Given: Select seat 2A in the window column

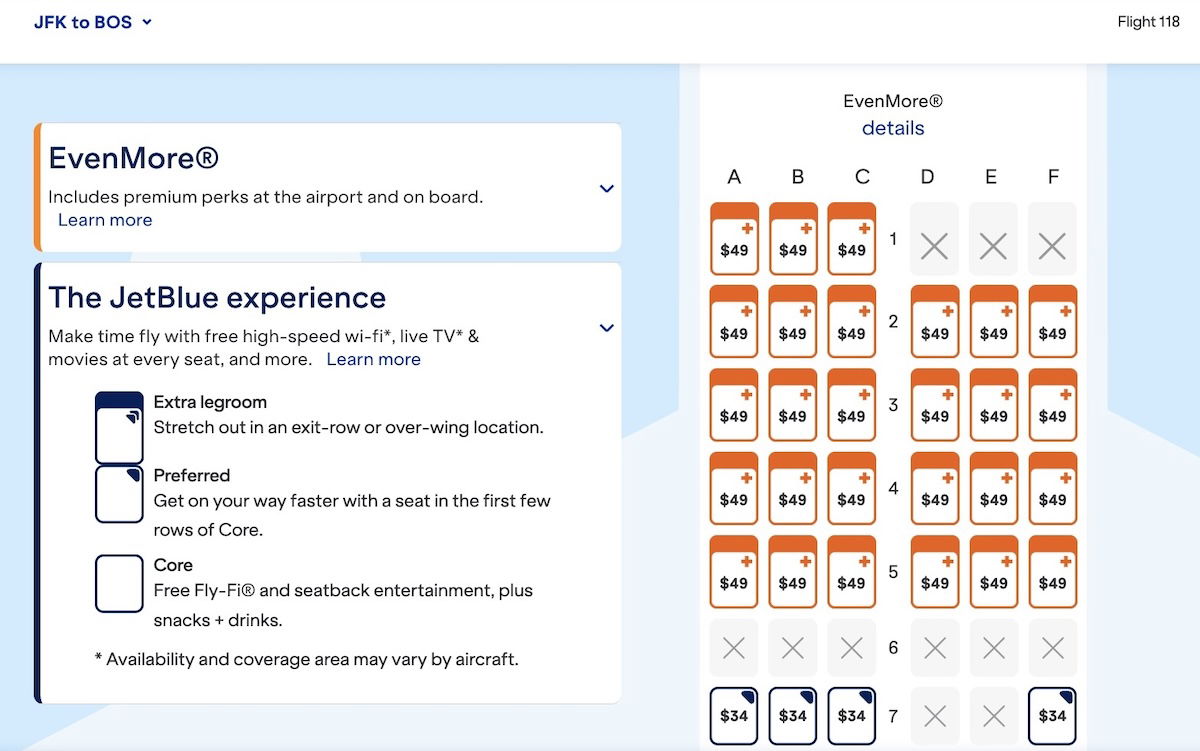Looking at the screenshot, I should (x=734, y=322).
